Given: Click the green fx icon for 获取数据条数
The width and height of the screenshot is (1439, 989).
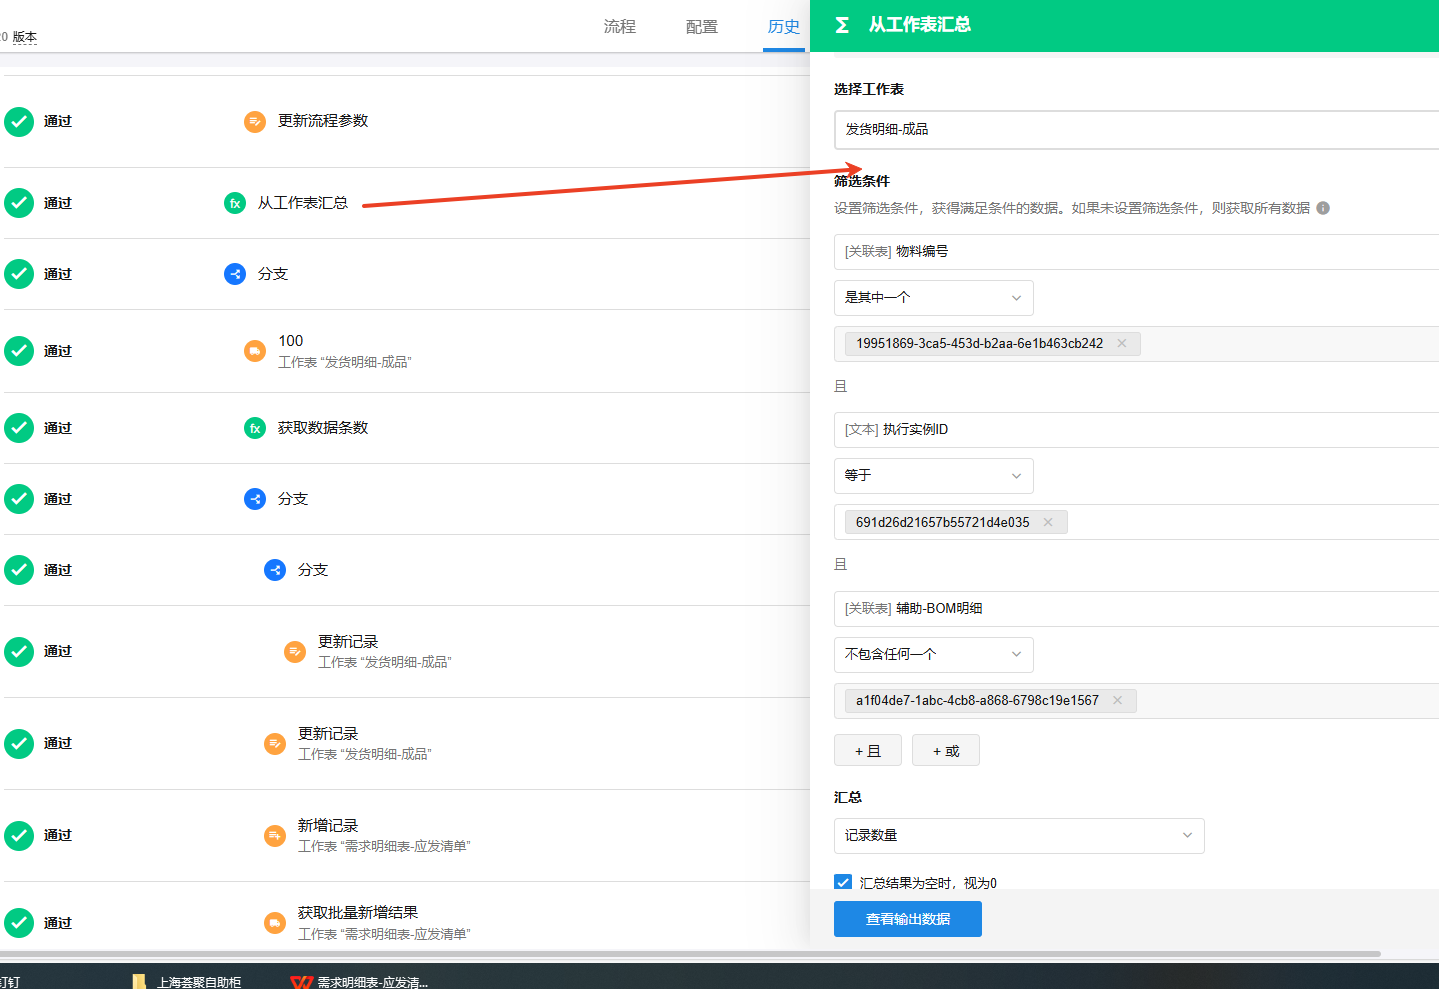Looking at the screenshot, I should [255, 428].
